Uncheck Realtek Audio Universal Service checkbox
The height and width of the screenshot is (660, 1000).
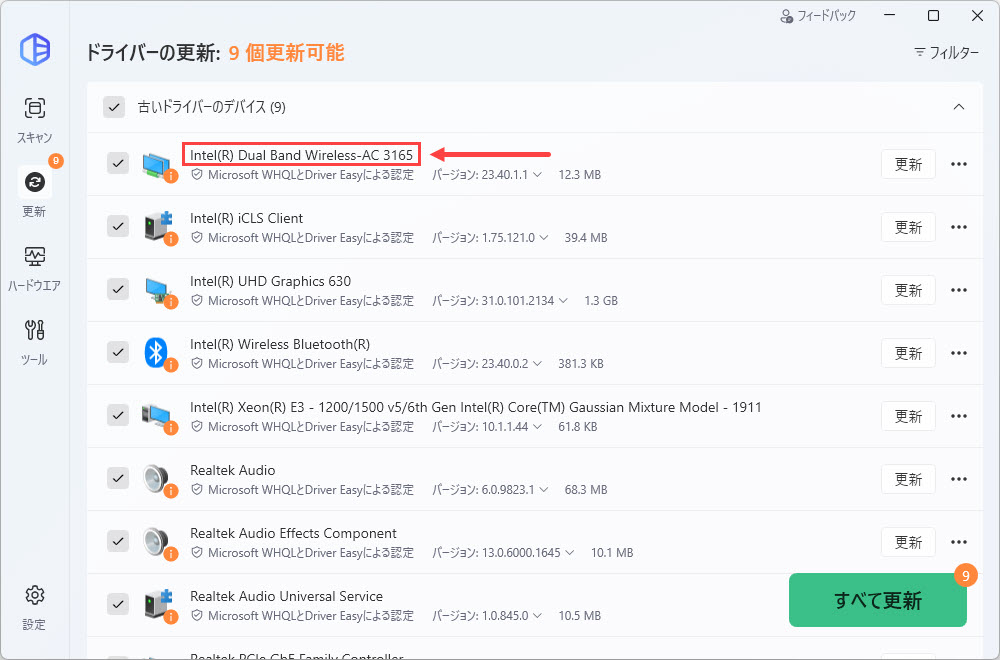pos(118,604)
